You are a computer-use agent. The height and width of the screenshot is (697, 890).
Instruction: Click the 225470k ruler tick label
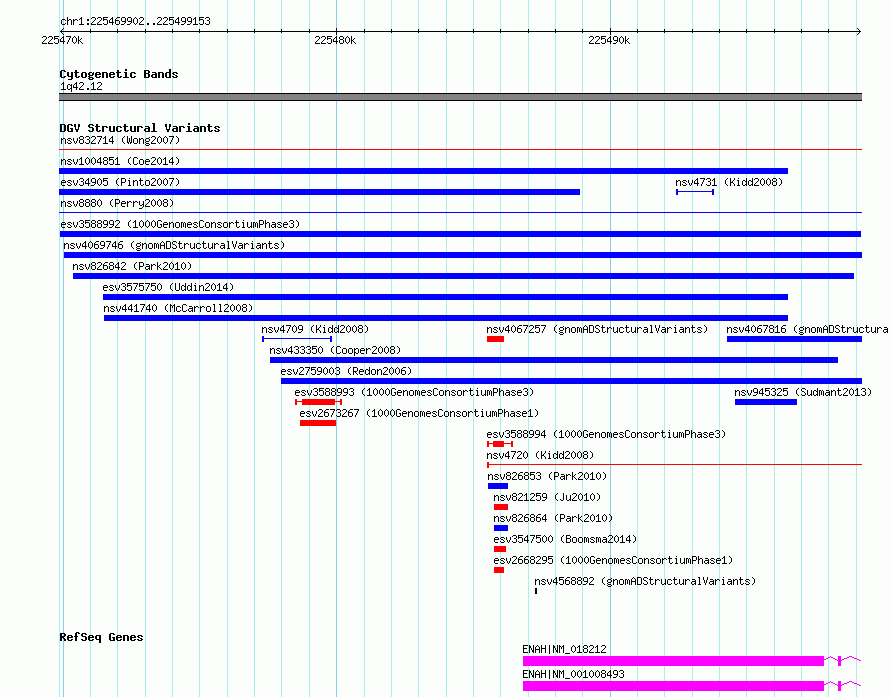[x=62, y=40]
